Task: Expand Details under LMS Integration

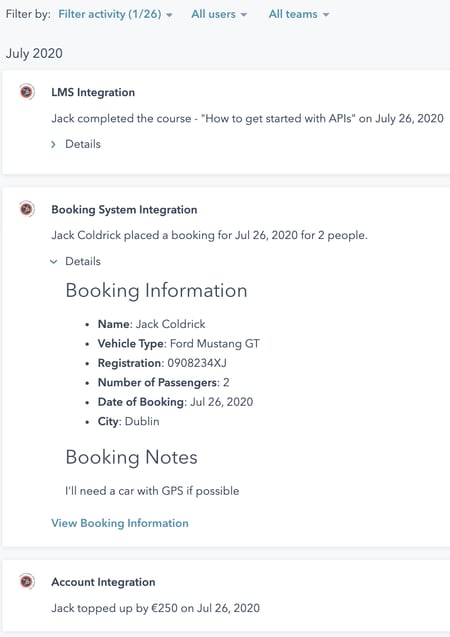Action: (x=76, y=144)
